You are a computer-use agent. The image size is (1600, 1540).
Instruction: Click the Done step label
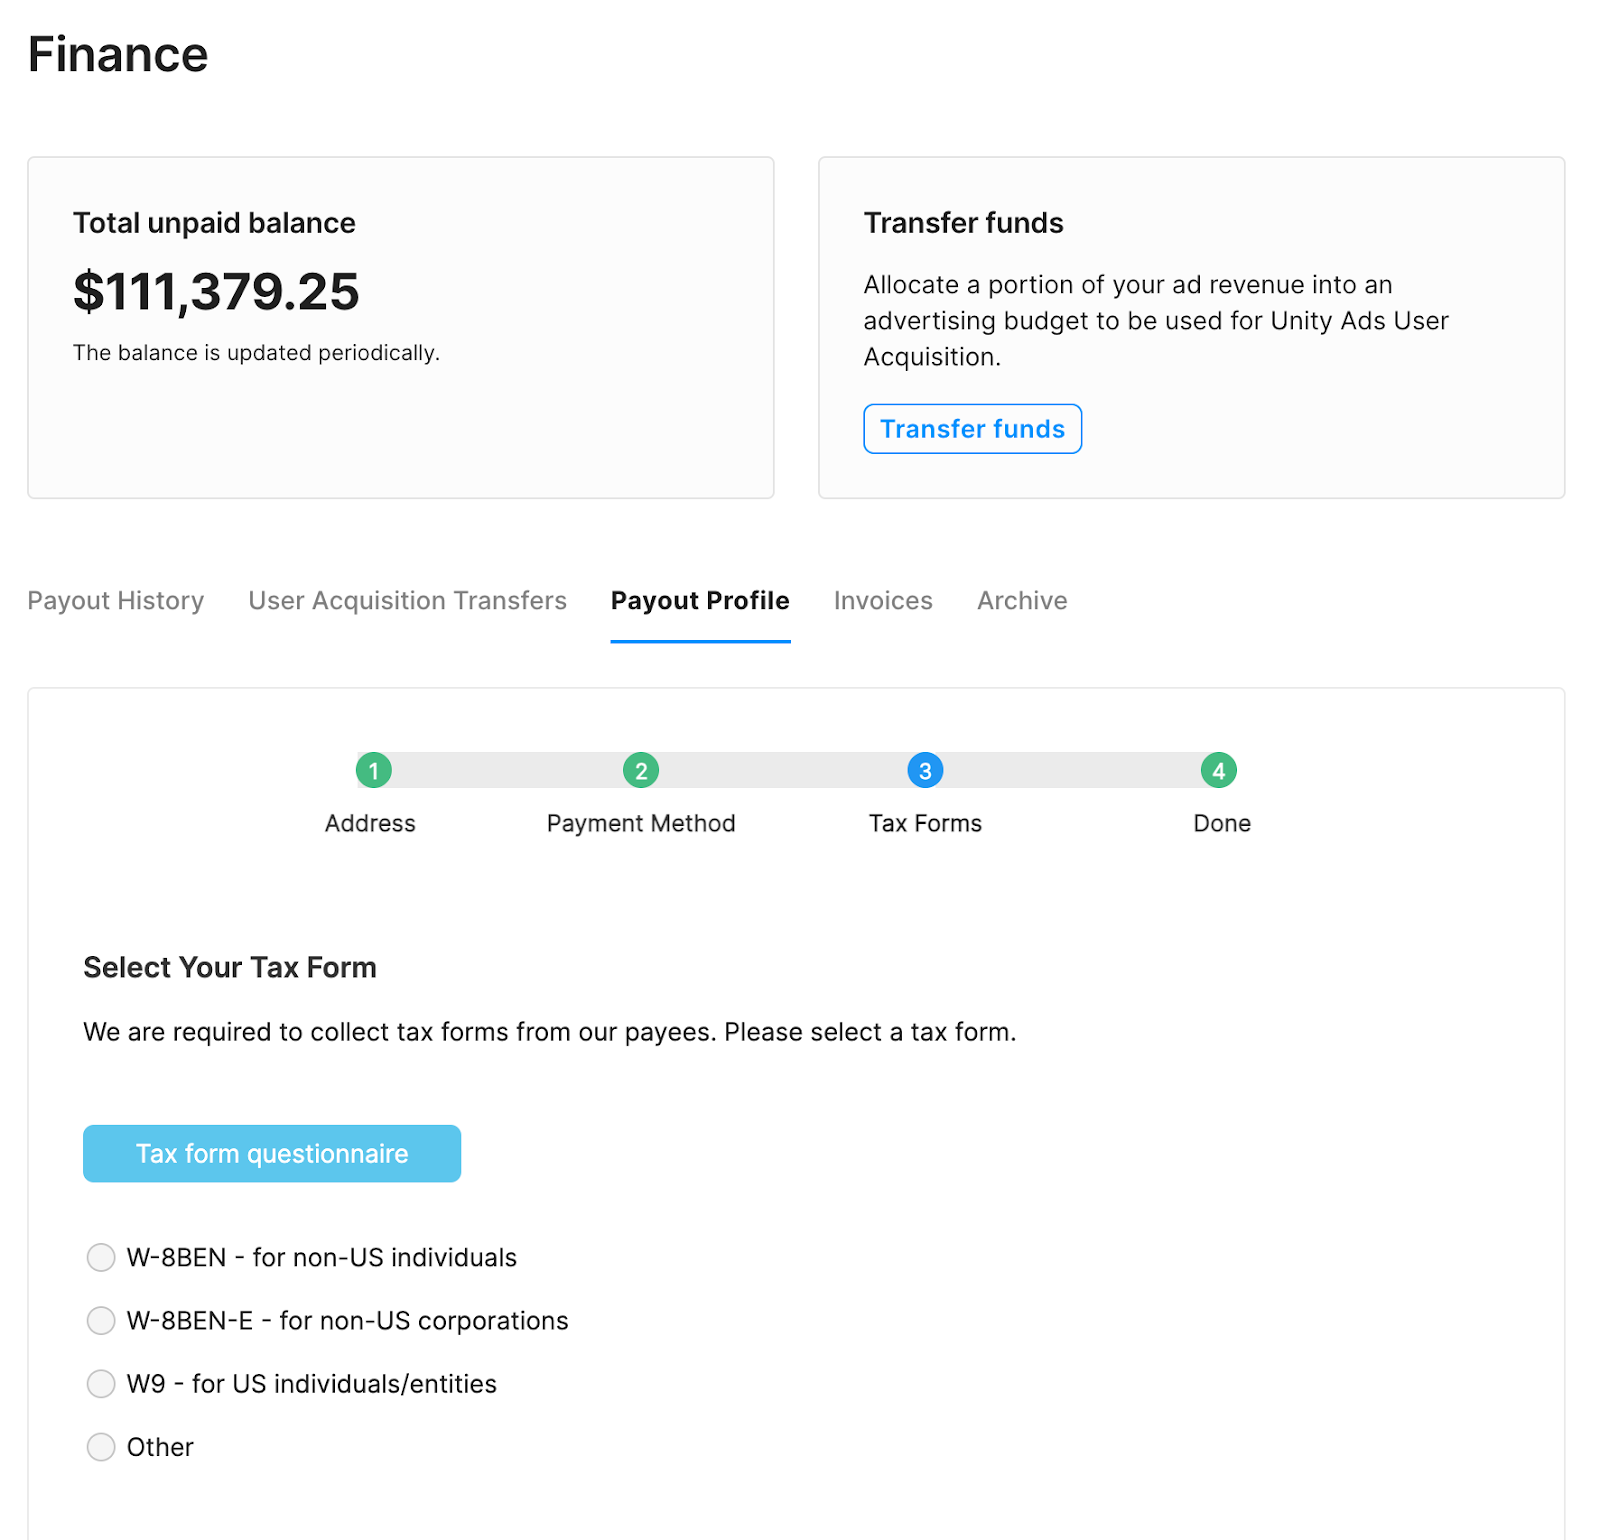point(1221,823)
